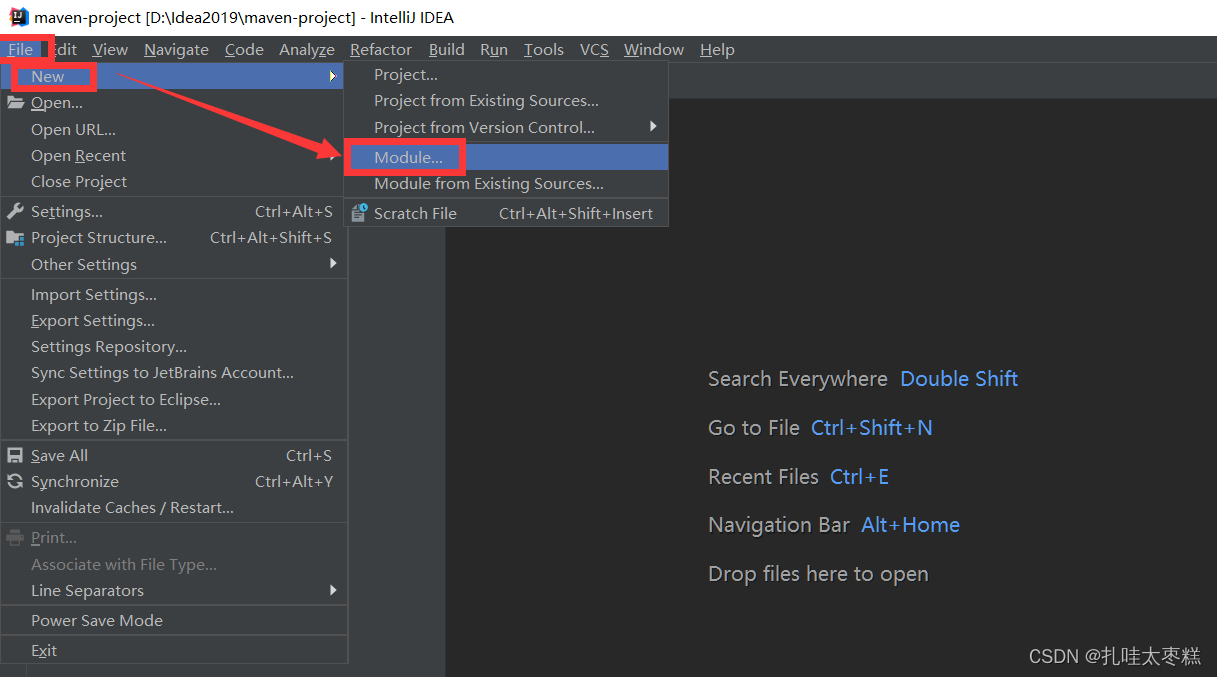The height and width of the screenshot is (677, 1217).
Task: Choose Export to Zip File...
Action: [x=173, y=425]
